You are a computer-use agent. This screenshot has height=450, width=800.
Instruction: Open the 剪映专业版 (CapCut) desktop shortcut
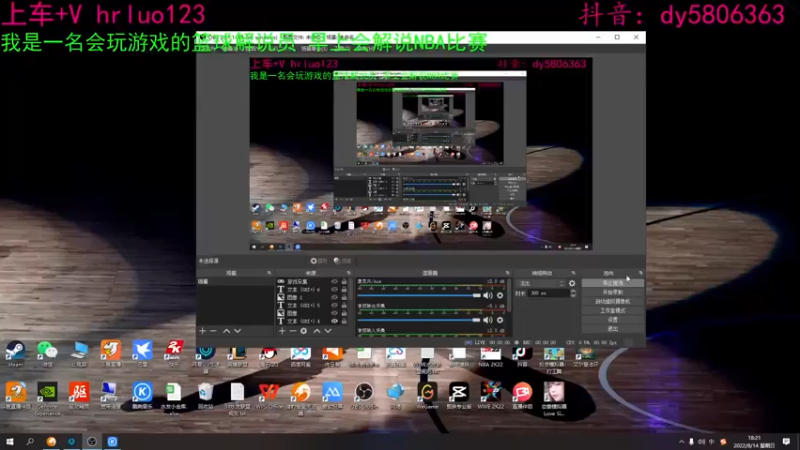coord(459,396)
